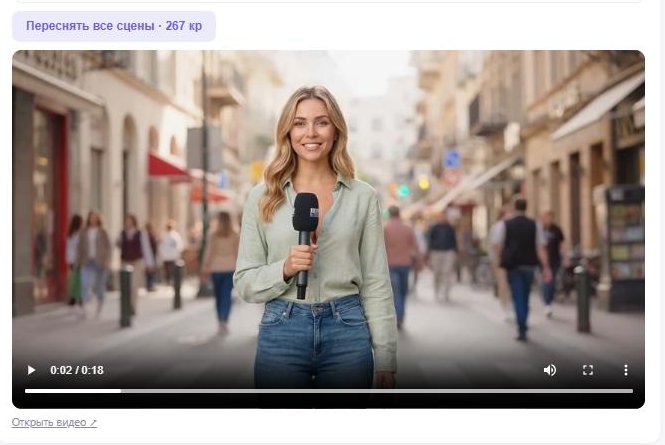Click the newsstand on the right side of the video

point(625,248)
